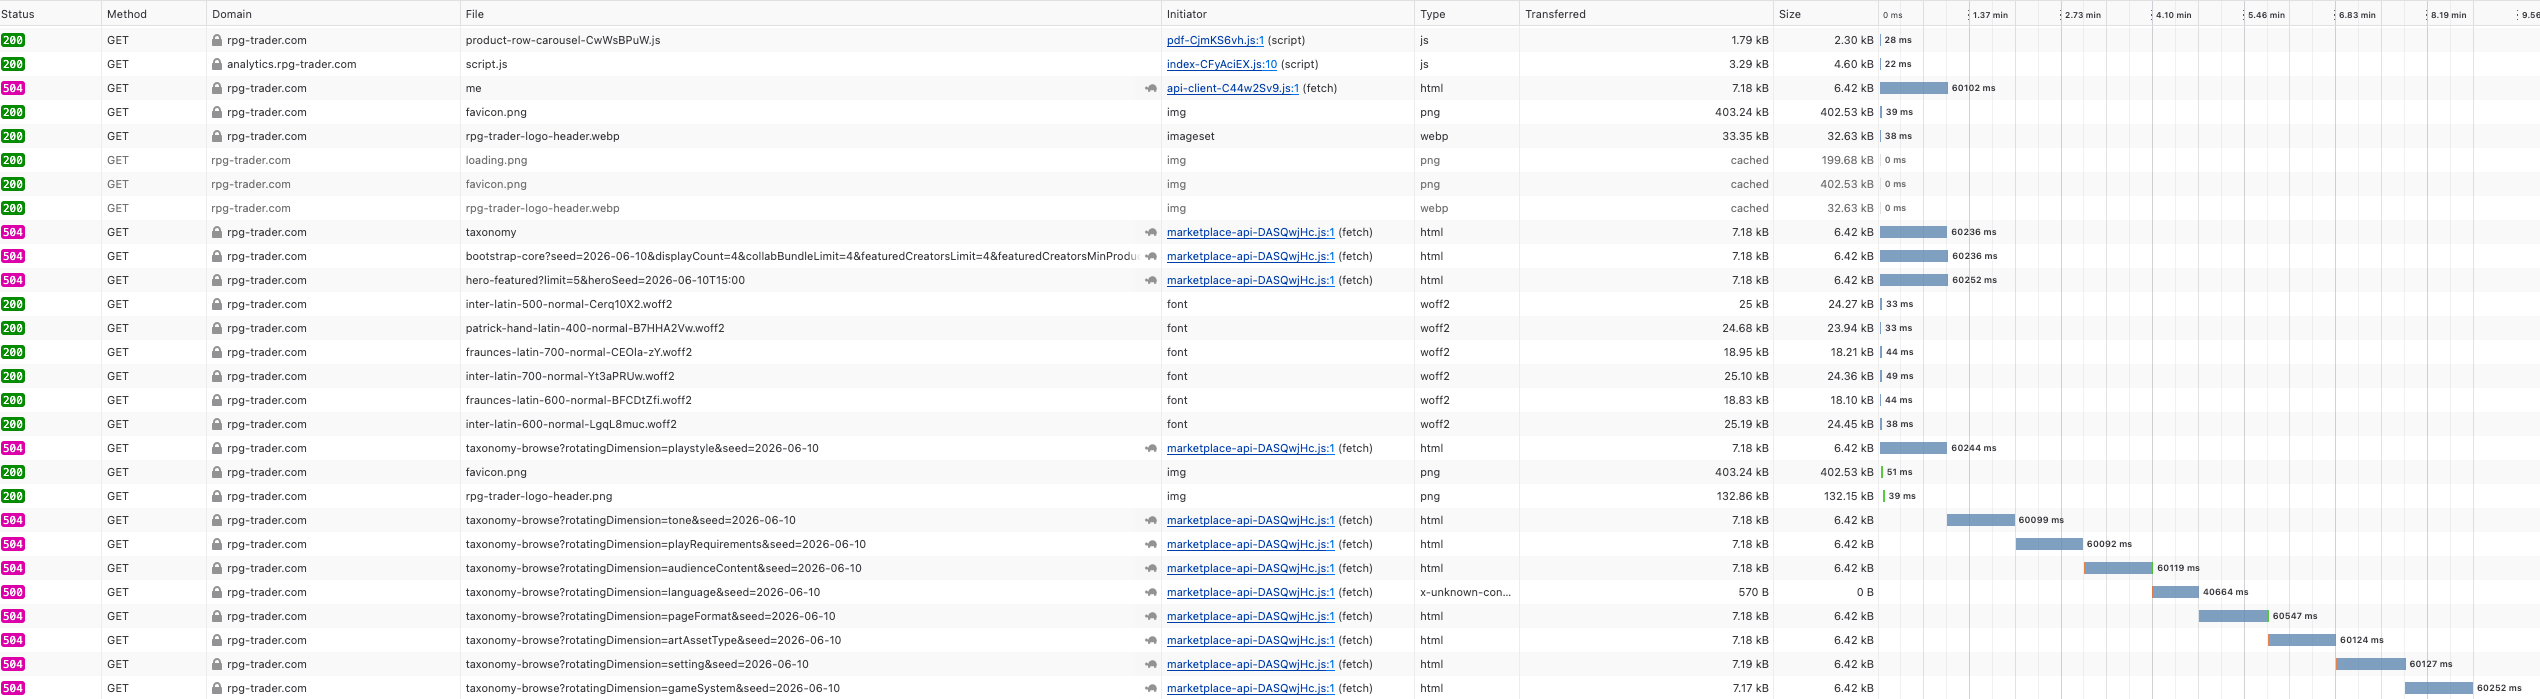Click the turtle icon on the gameSystem taxonomy-browse row
The width and height of the screenshot is (2540, 699).
(x=1150, y=688)
